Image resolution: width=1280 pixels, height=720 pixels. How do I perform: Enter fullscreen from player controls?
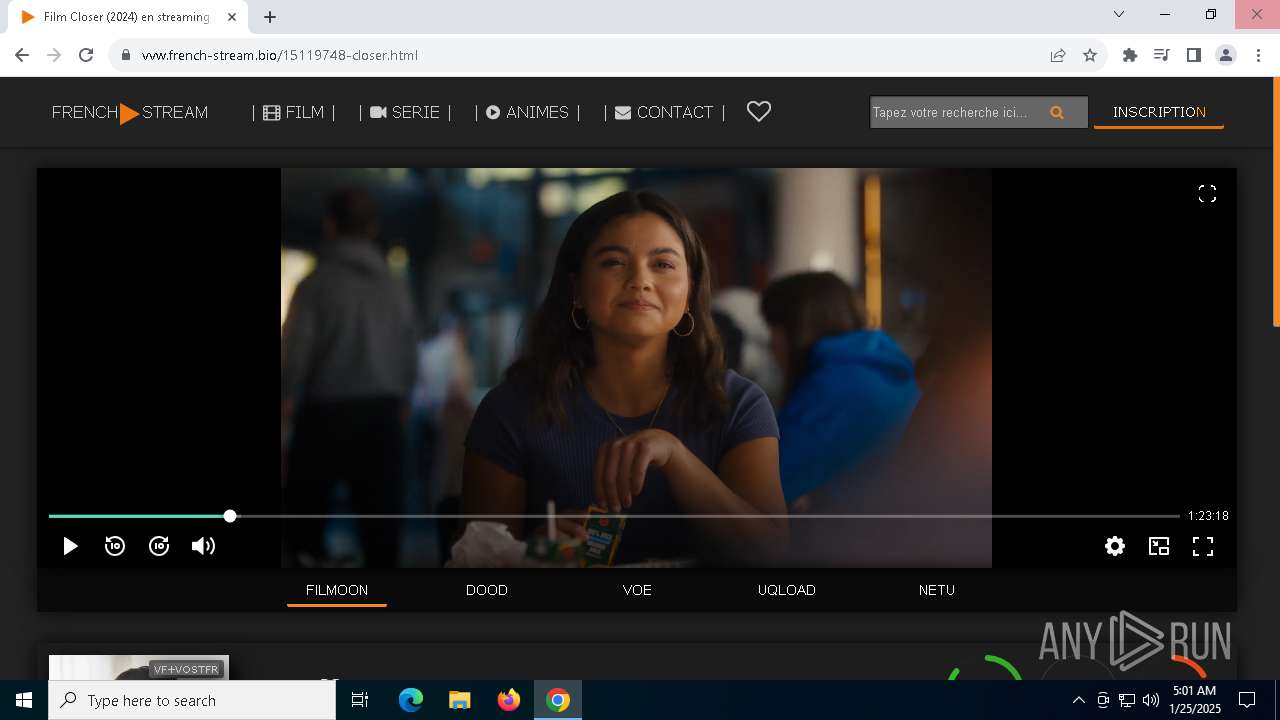point(1203,546)
